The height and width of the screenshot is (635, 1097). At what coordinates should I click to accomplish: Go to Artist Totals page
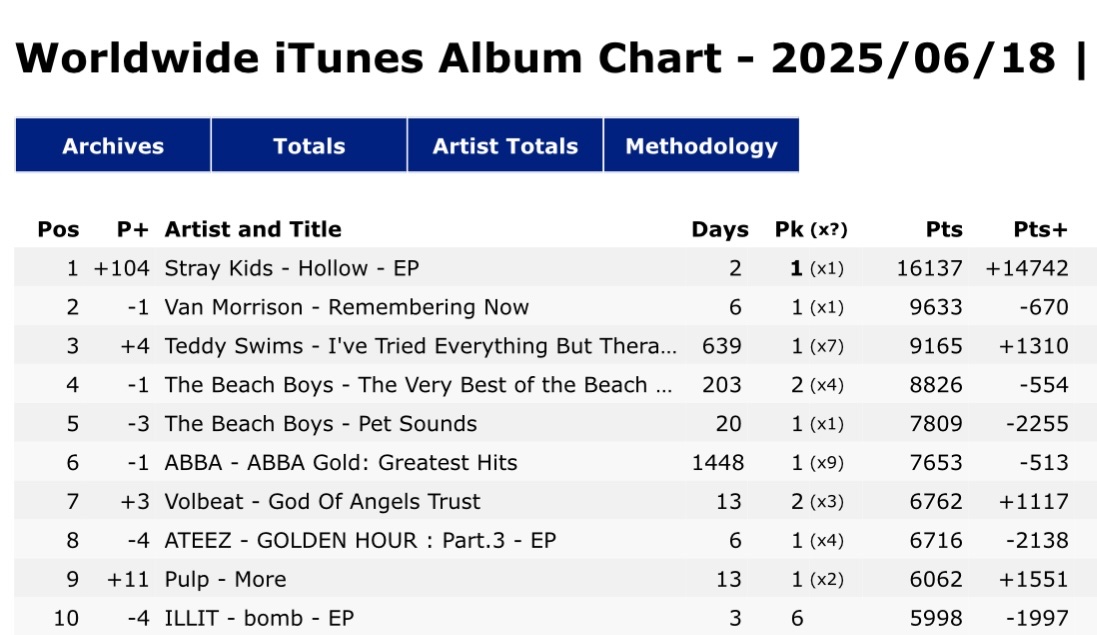[505, 145]
